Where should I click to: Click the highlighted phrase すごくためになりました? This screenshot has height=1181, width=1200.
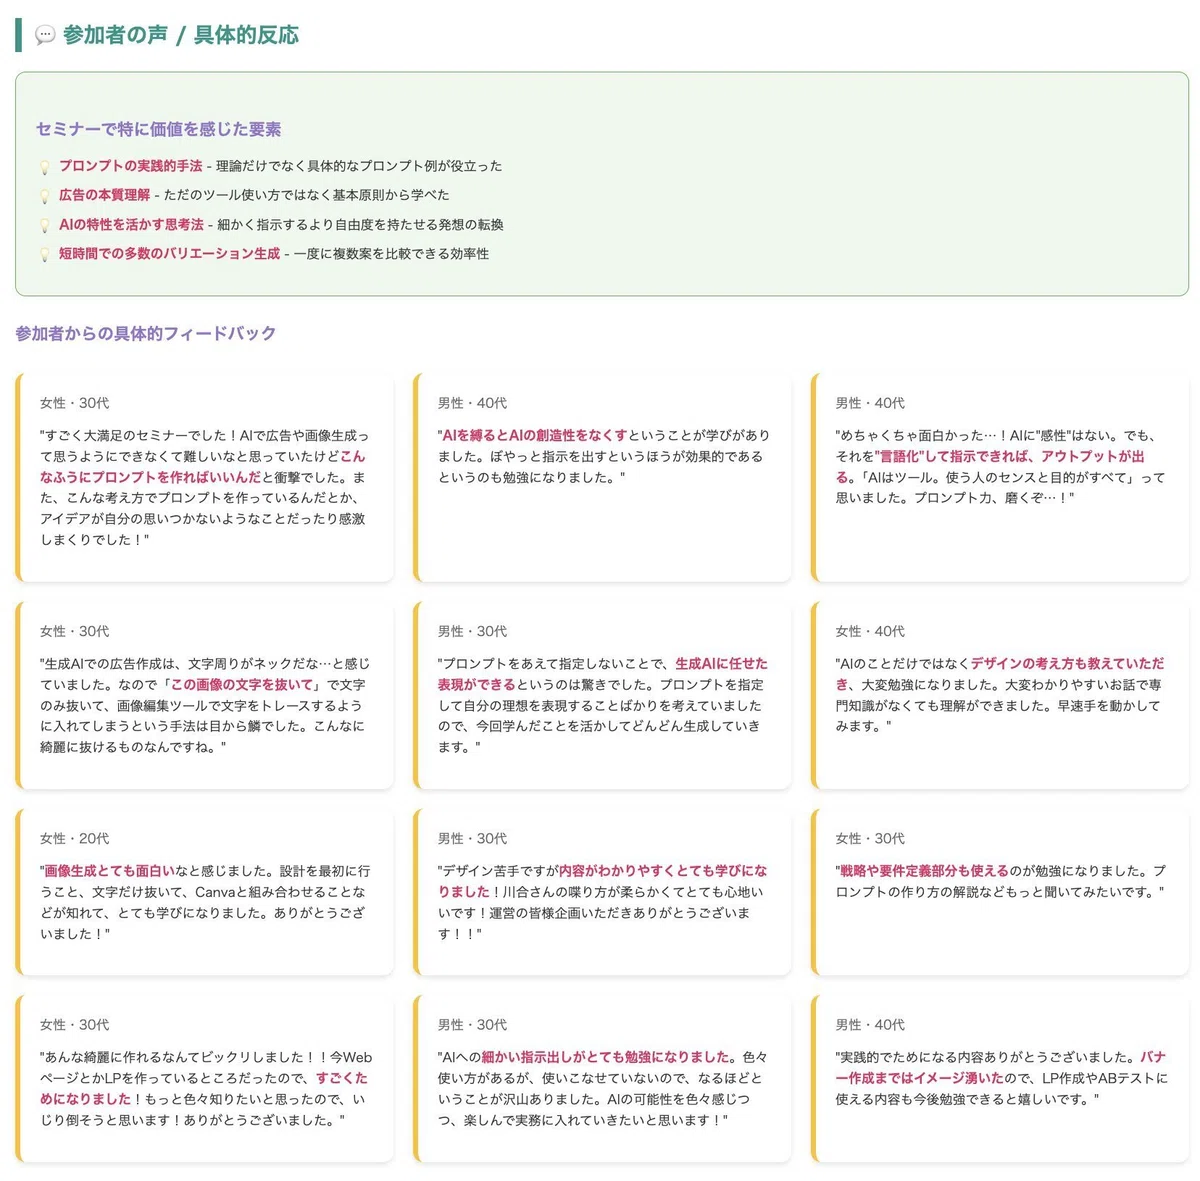click(x=204, y=1088)
